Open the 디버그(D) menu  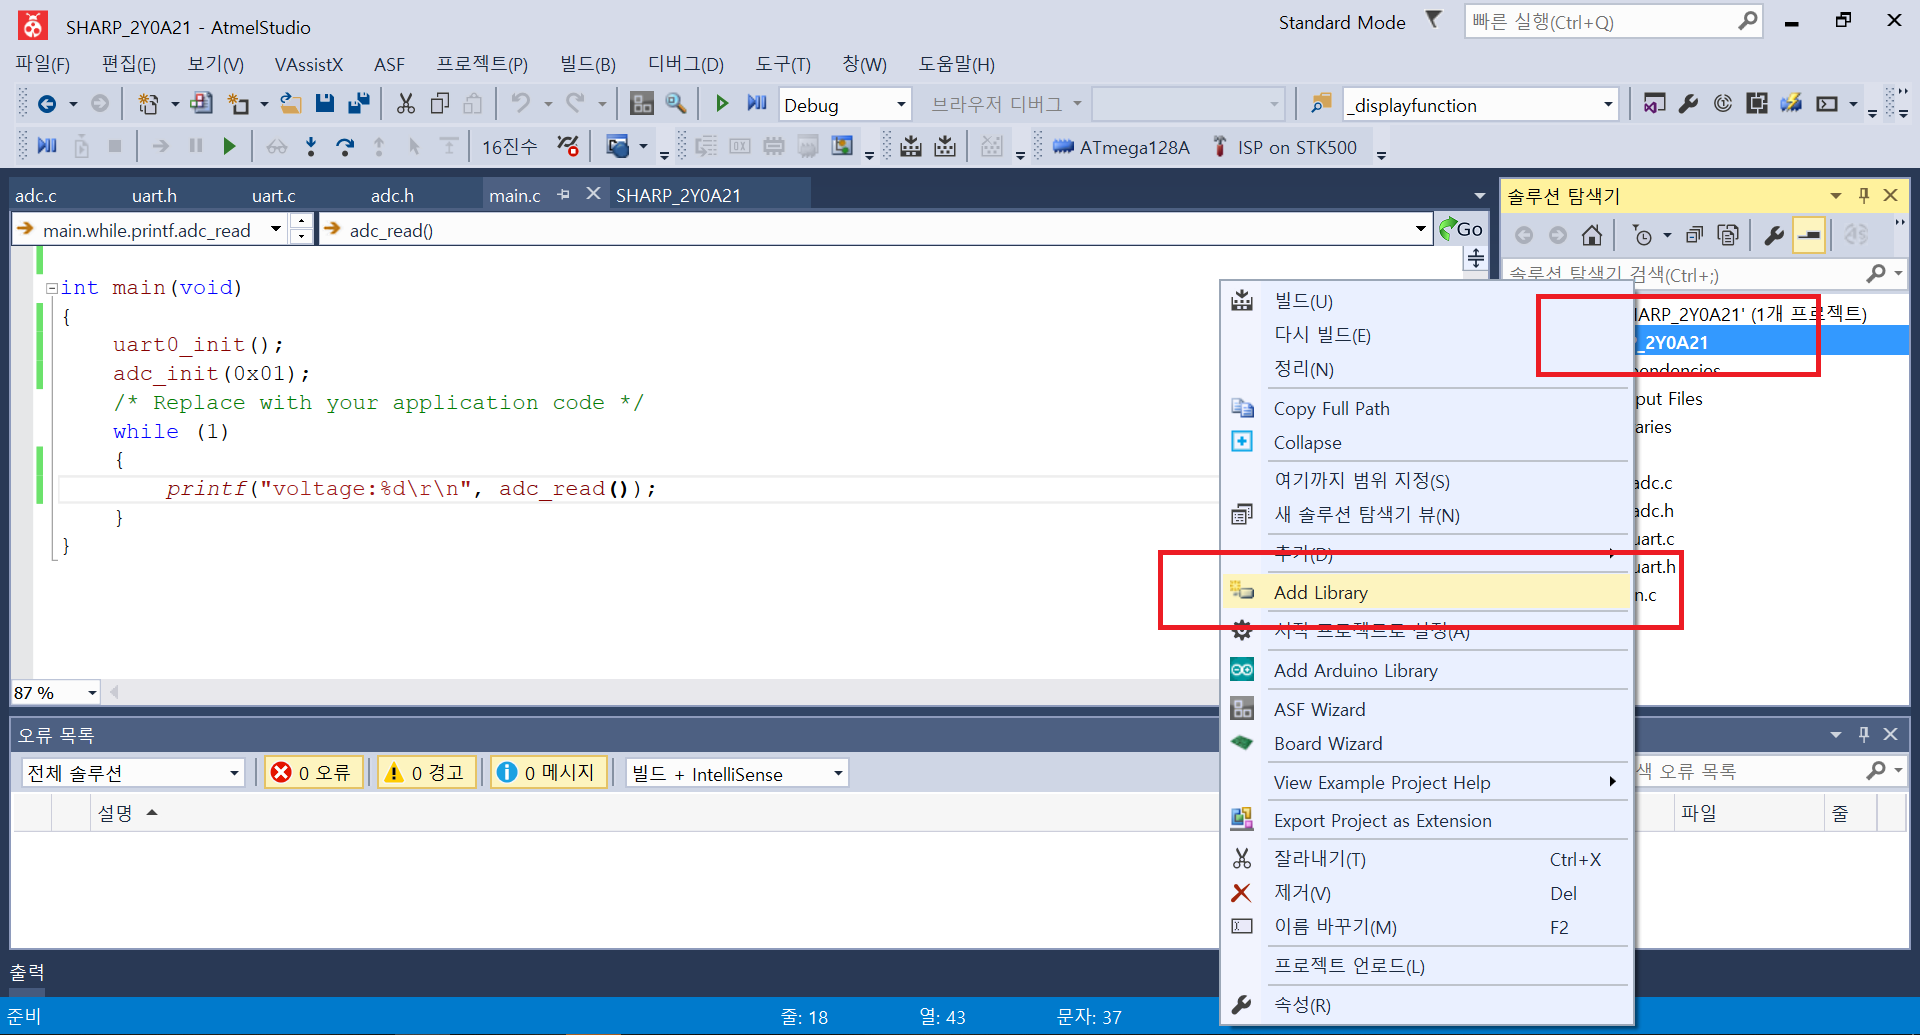[686, 64]
